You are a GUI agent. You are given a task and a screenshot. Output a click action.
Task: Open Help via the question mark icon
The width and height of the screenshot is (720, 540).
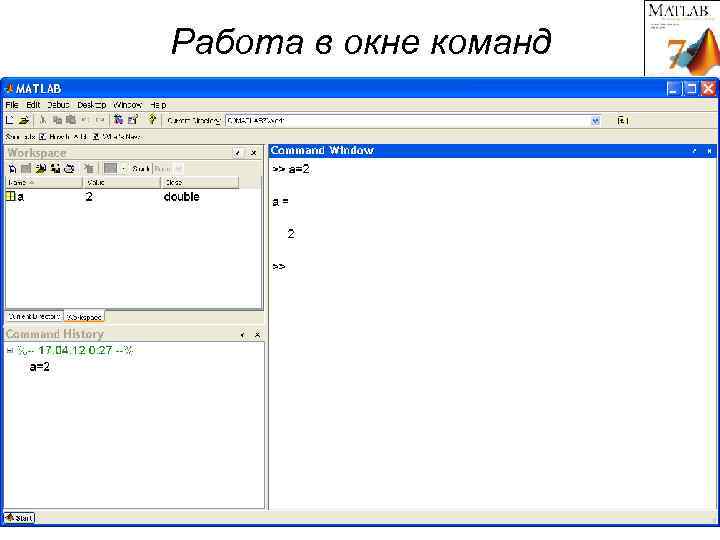pyautogui.click(x=152, y=120)
